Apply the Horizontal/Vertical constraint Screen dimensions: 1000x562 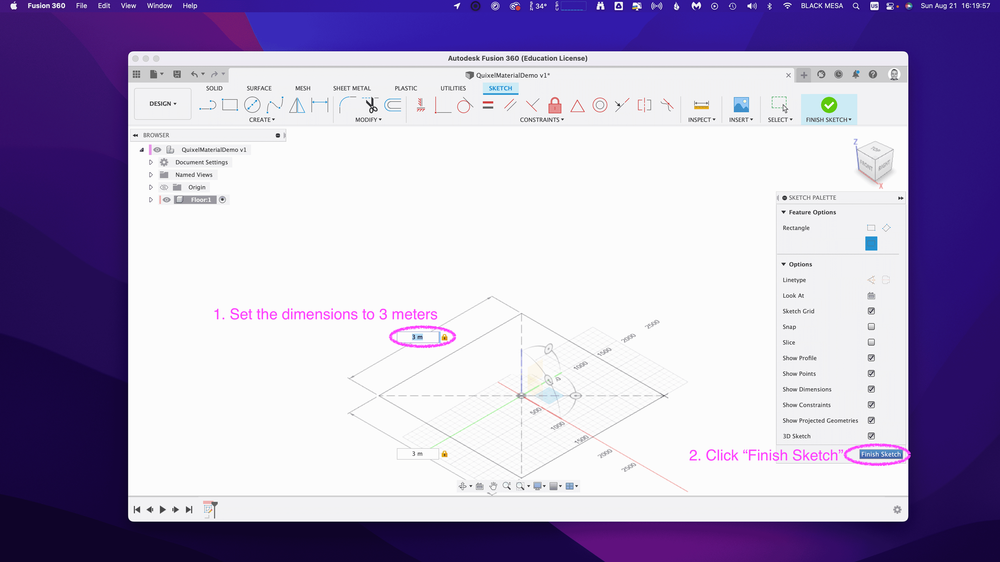click(421, 105)
